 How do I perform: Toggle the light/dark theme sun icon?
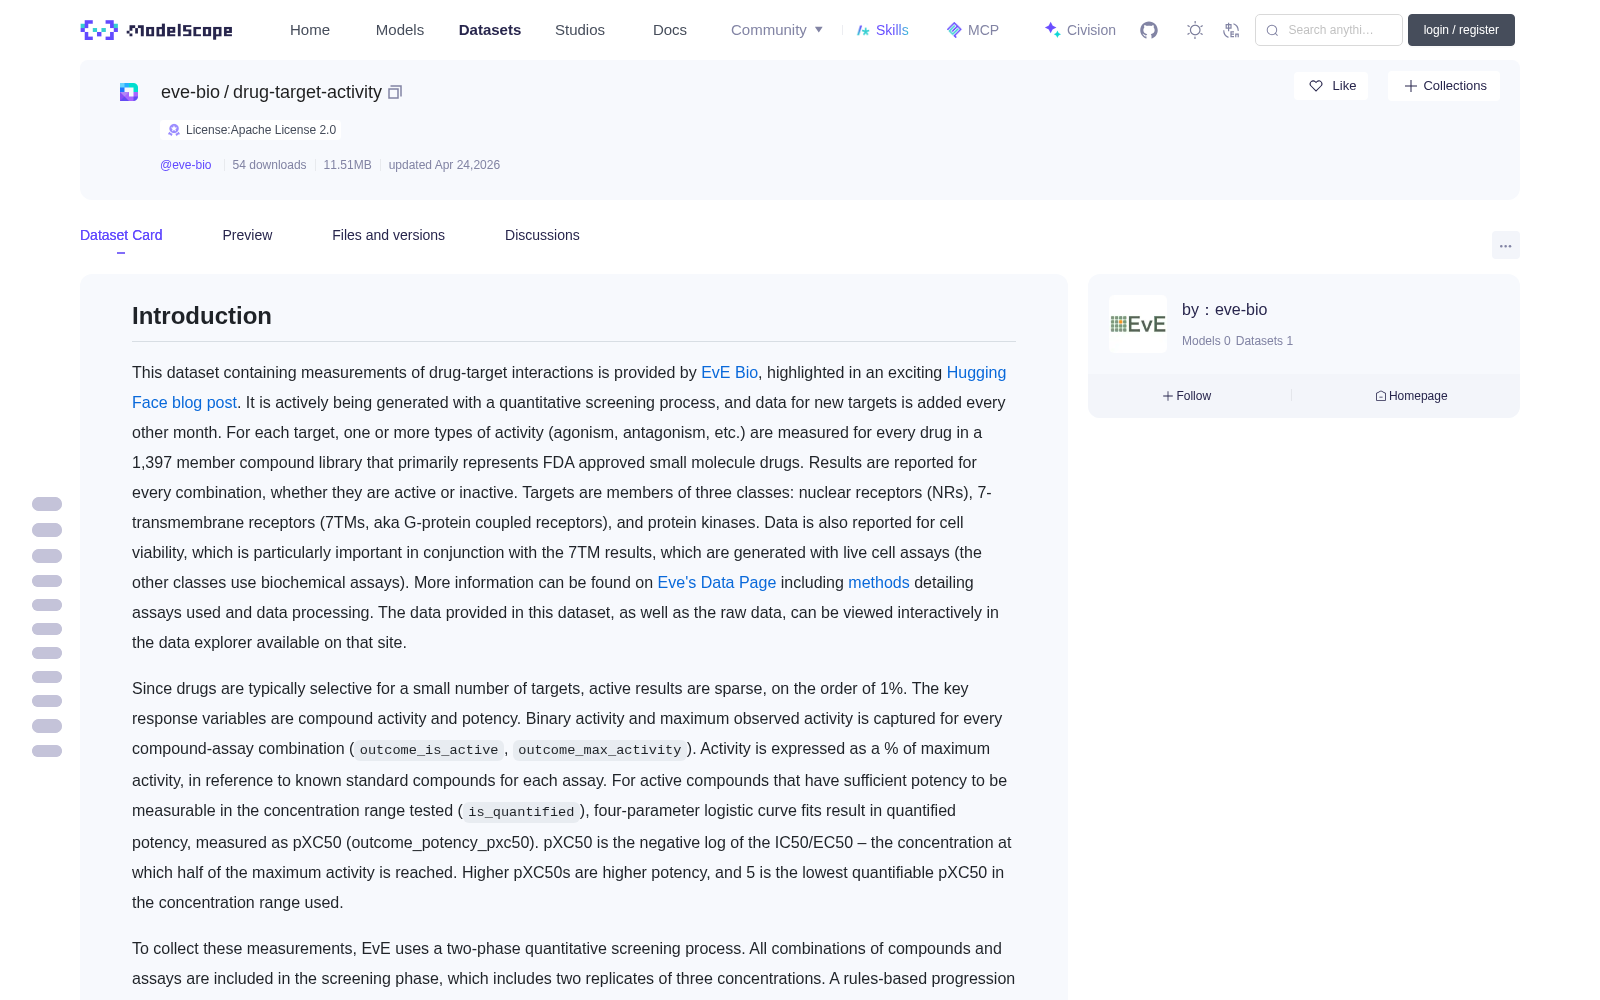coord(1195,30)
